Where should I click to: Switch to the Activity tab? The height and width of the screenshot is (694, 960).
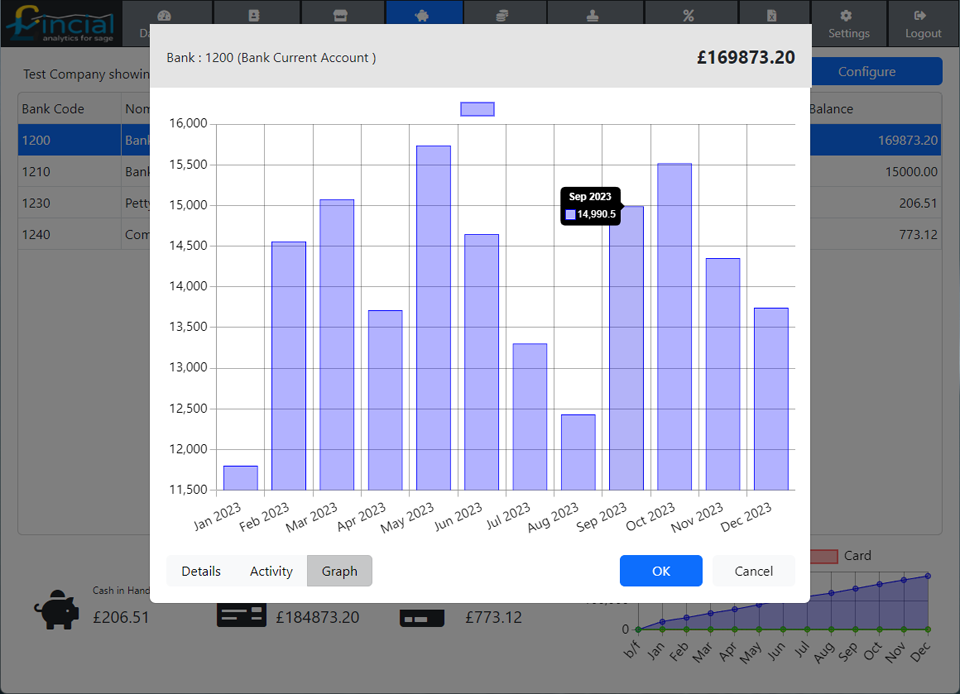(271, 571)
